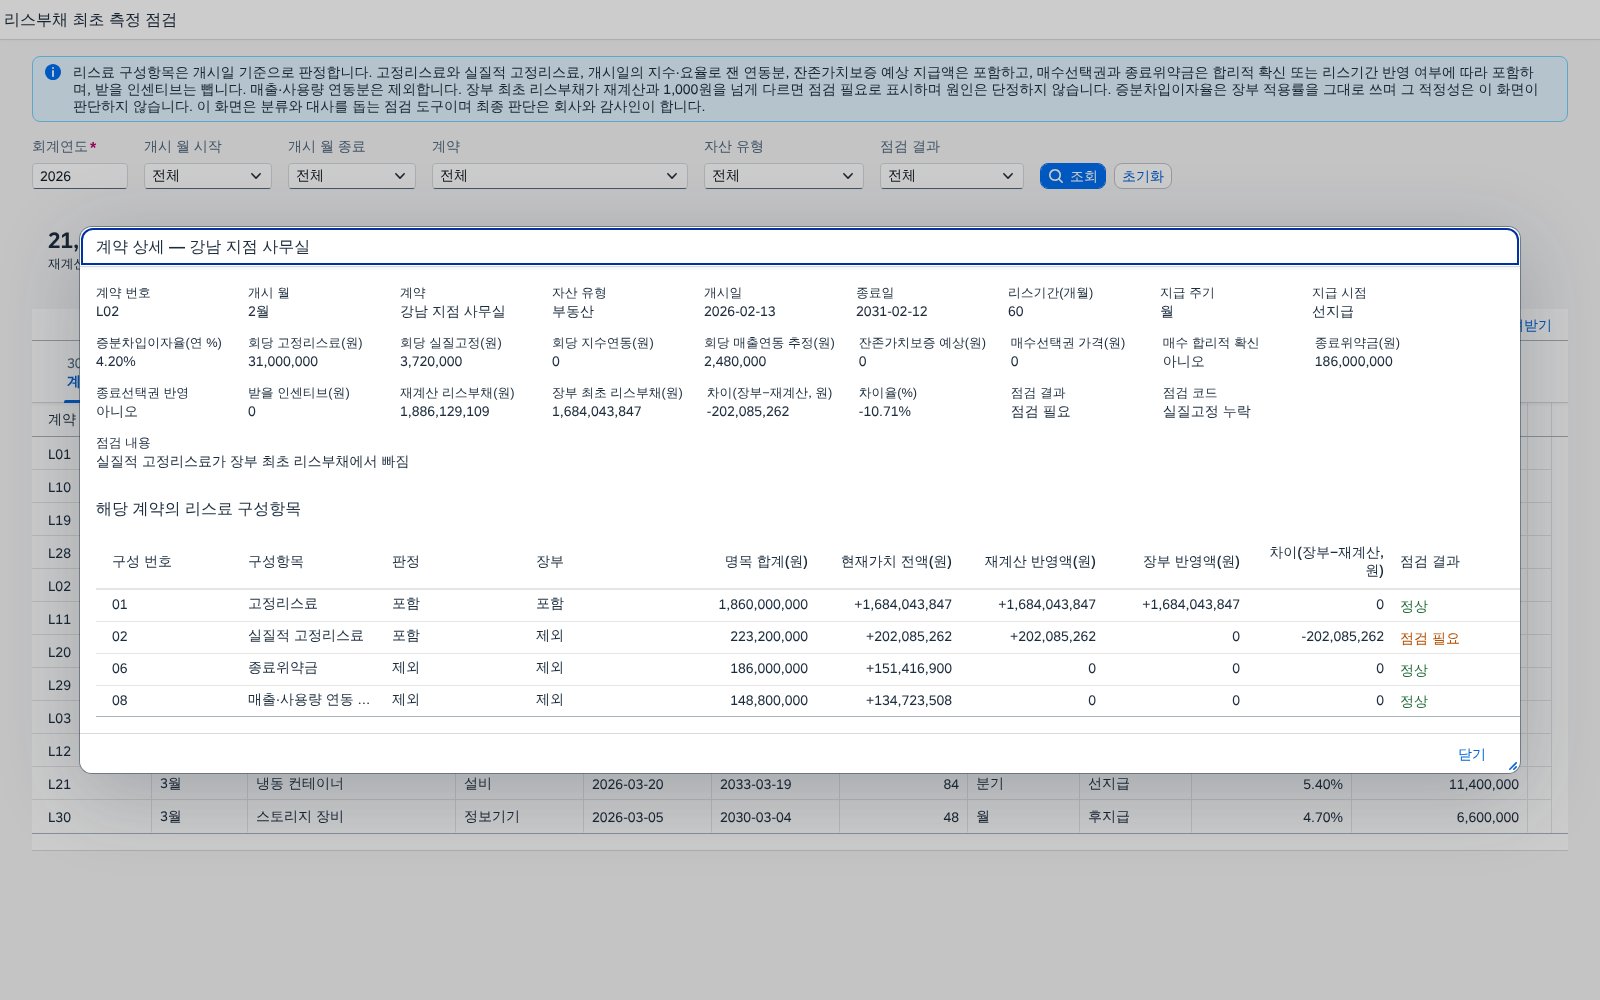Expand the 점검 결과 filter dropdown
Image resolution: width=1600 pixels, height=1000 pixels.
(952, 176)
